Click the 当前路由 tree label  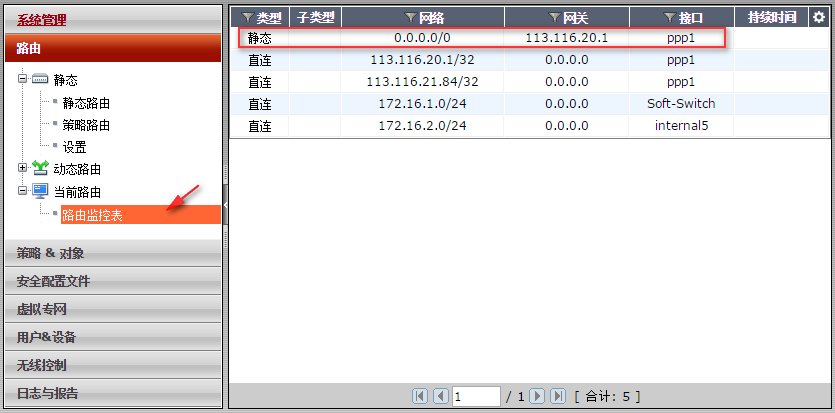click(x=77, y=192)
